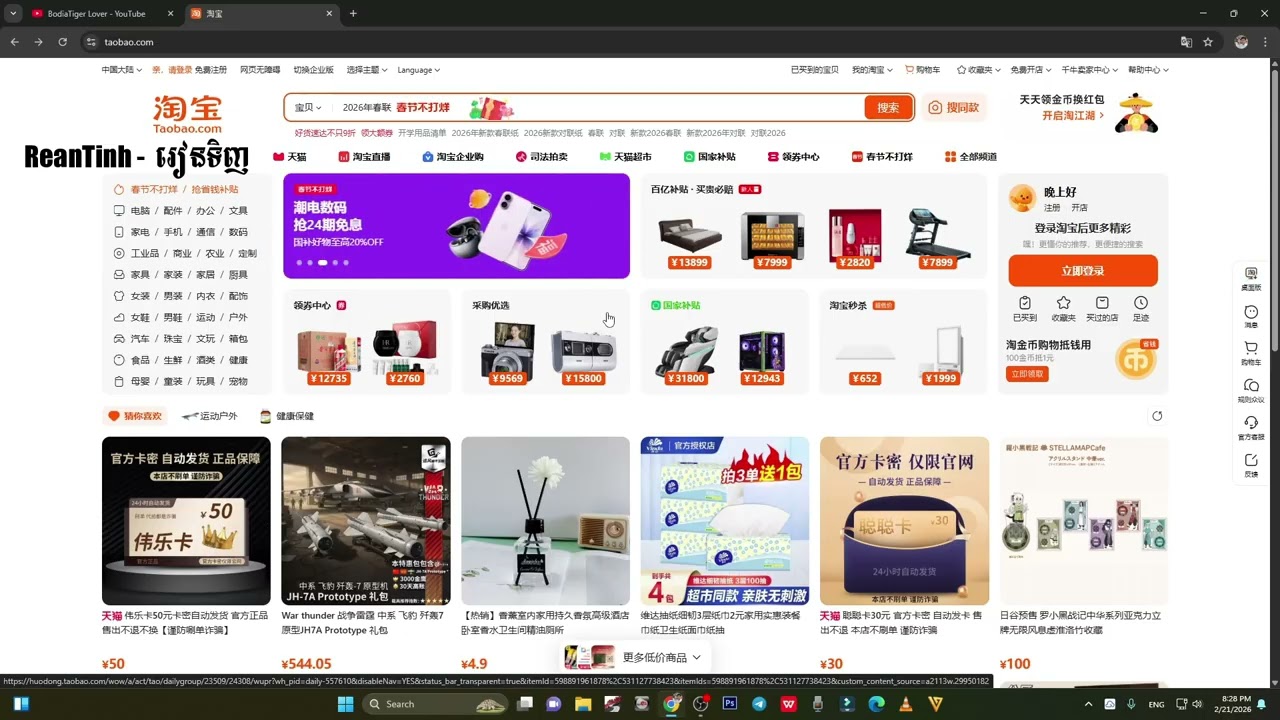Click 足迹 clock history icon
Image resolution: width=1280 pixels, height=720 pixels.
(x=1141, y=308)
